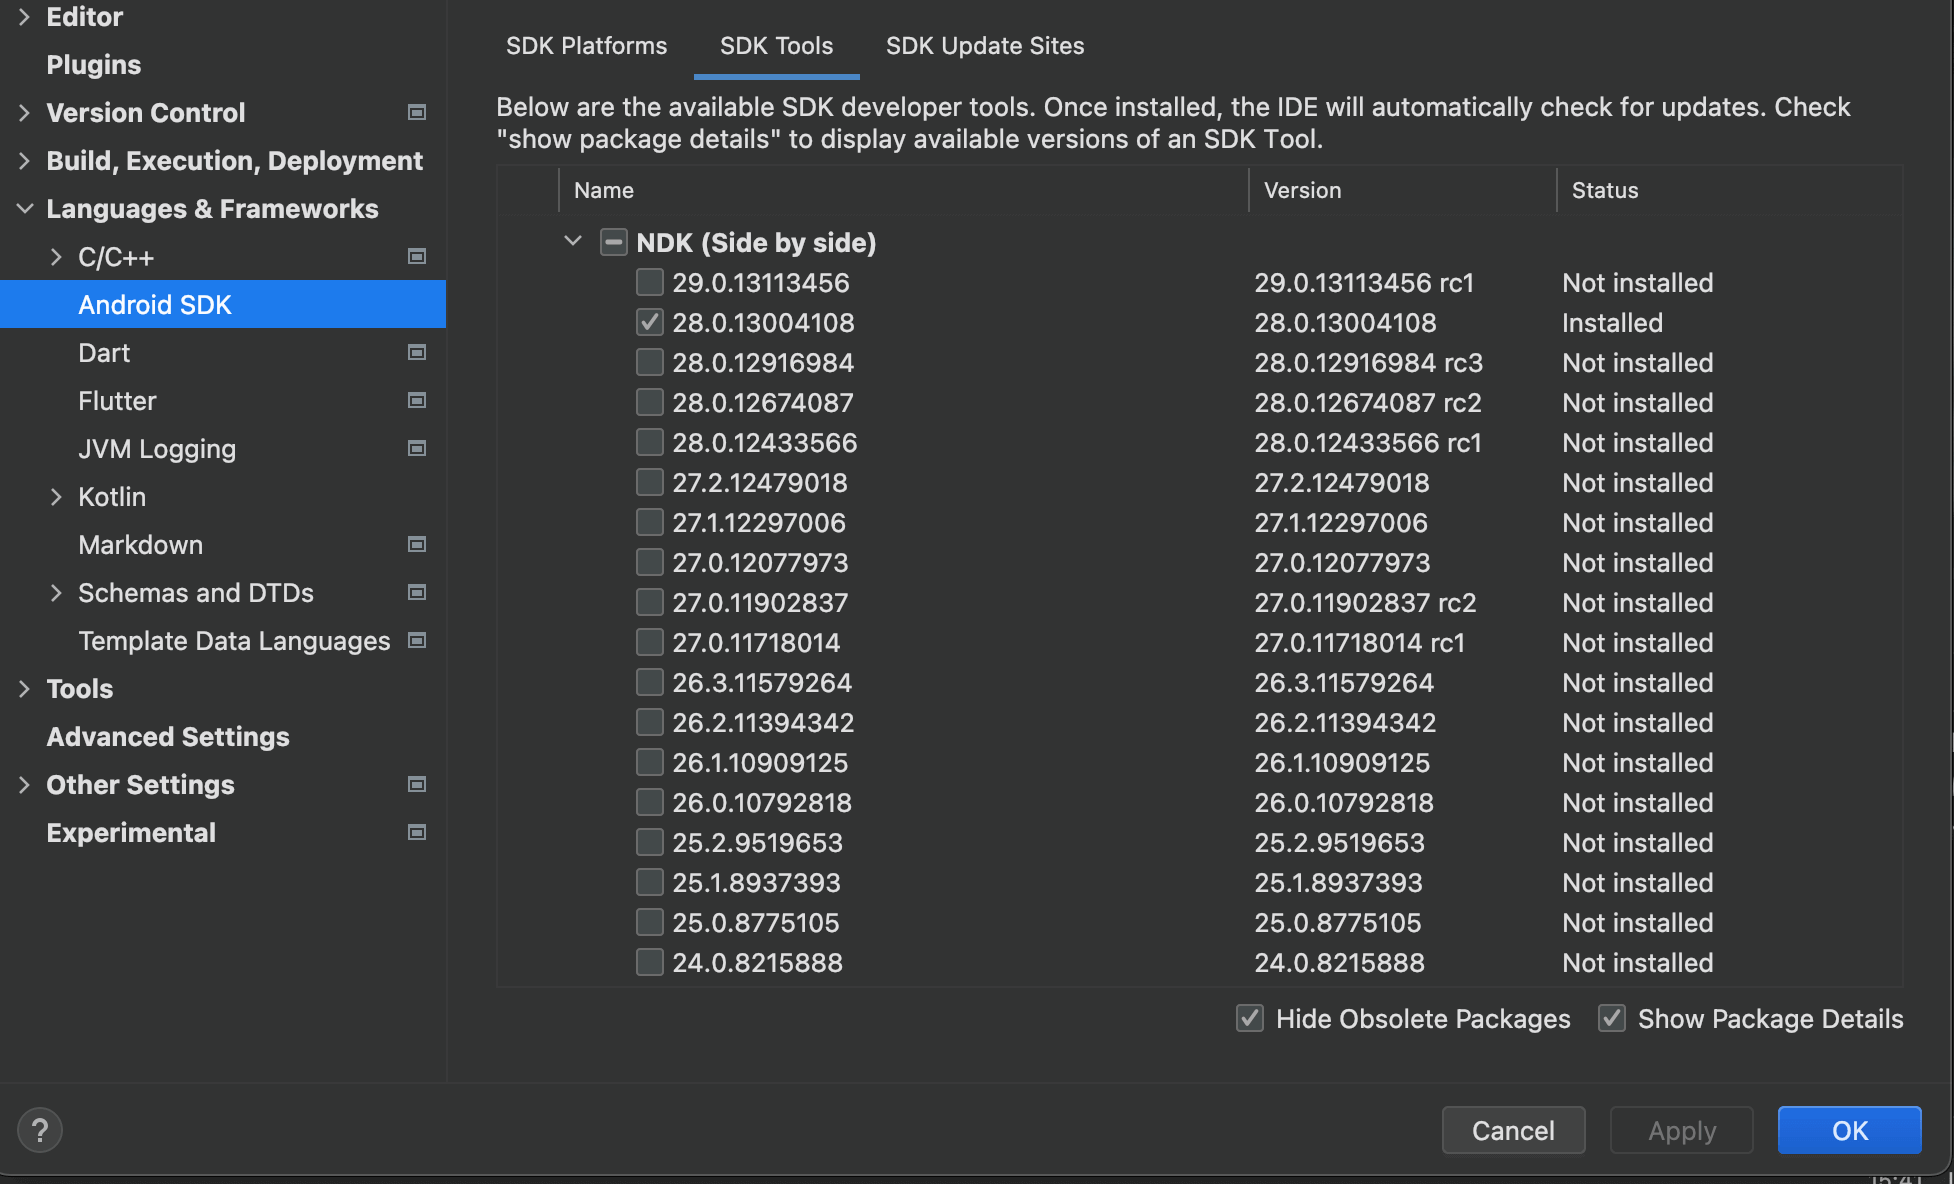The height and width of the screenshot is (1184, 1954).
Task: Click the Apply button
Action: tap(1681, 1130)
